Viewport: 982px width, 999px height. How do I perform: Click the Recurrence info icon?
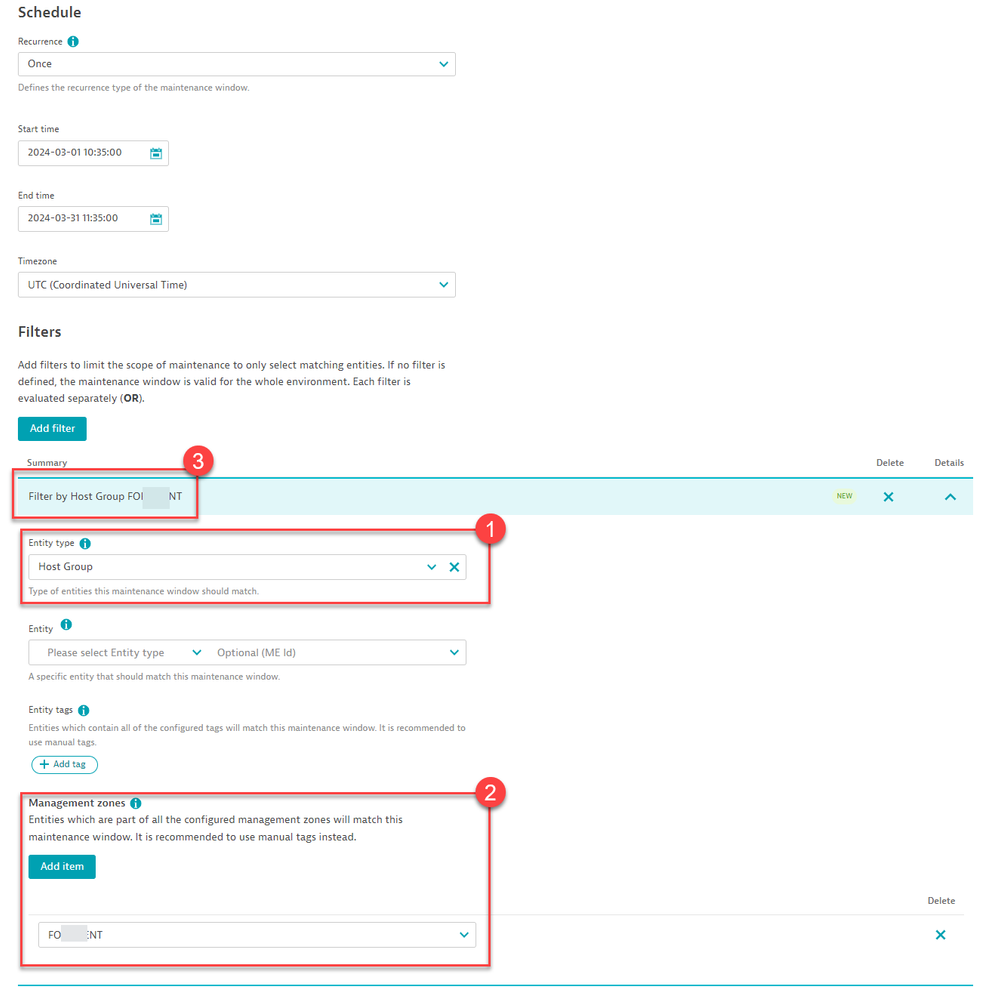click(x=73, y=41)
